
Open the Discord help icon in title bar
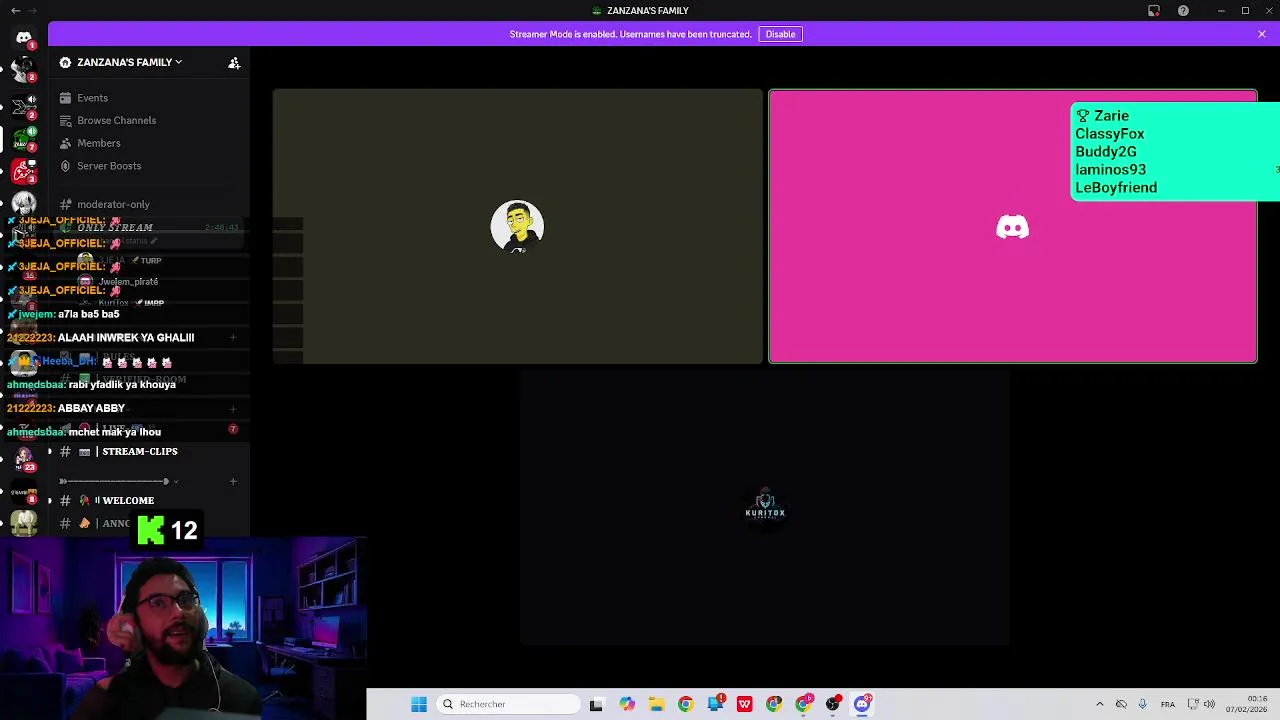pyautogui.click(x=1183, y=11)
